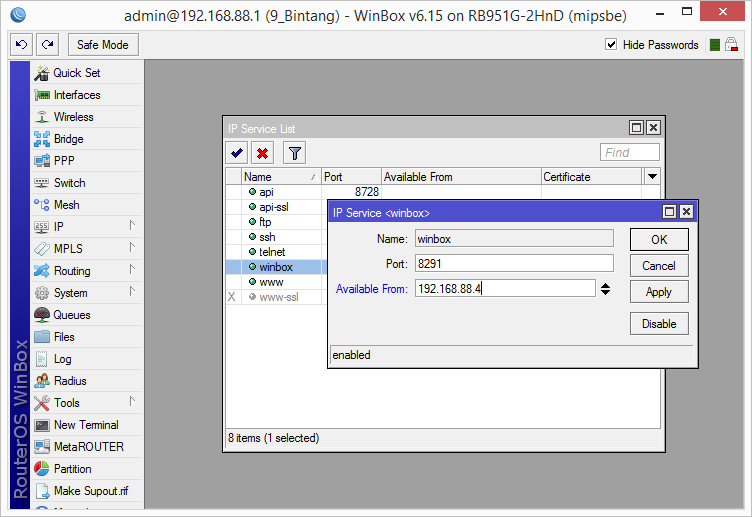Open Wireless in the sidebar
The height and width of the screenshot is (517, 752).
click(x=88, y=117)
